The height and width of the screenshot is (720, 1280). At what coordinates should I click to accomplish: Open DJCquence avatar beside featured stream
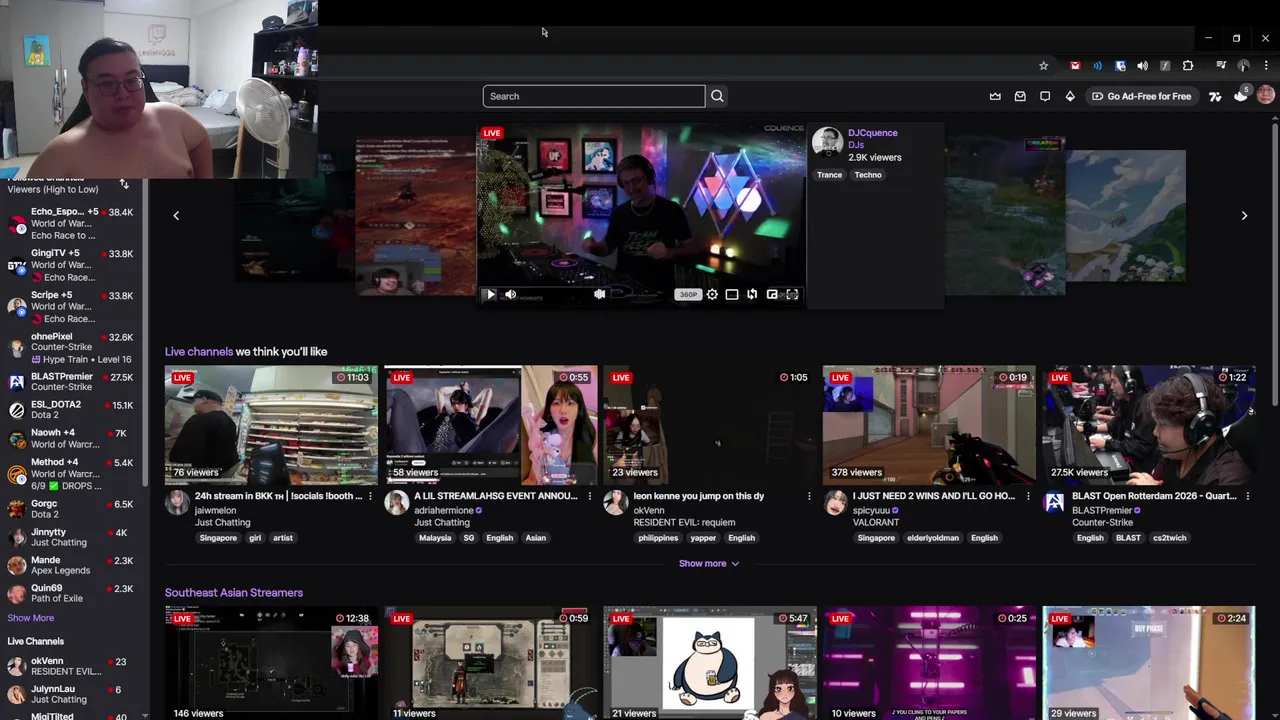click(827, 142)
